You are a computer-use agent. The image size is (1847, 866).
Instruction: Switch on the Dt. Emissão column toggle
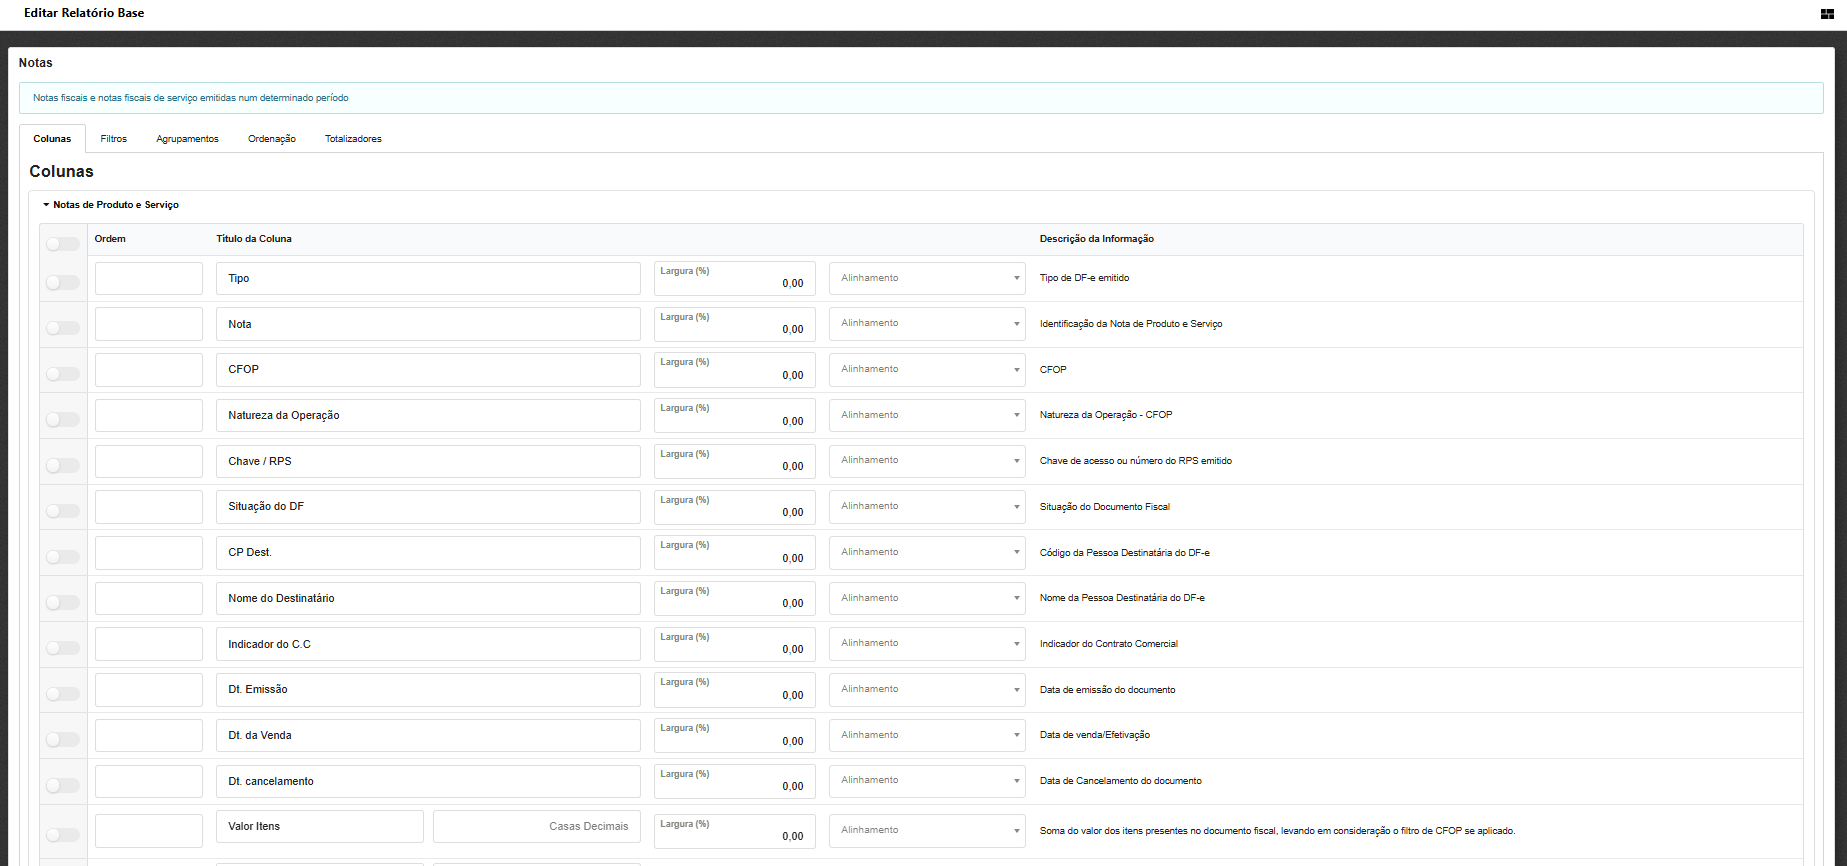pos(62,694)
